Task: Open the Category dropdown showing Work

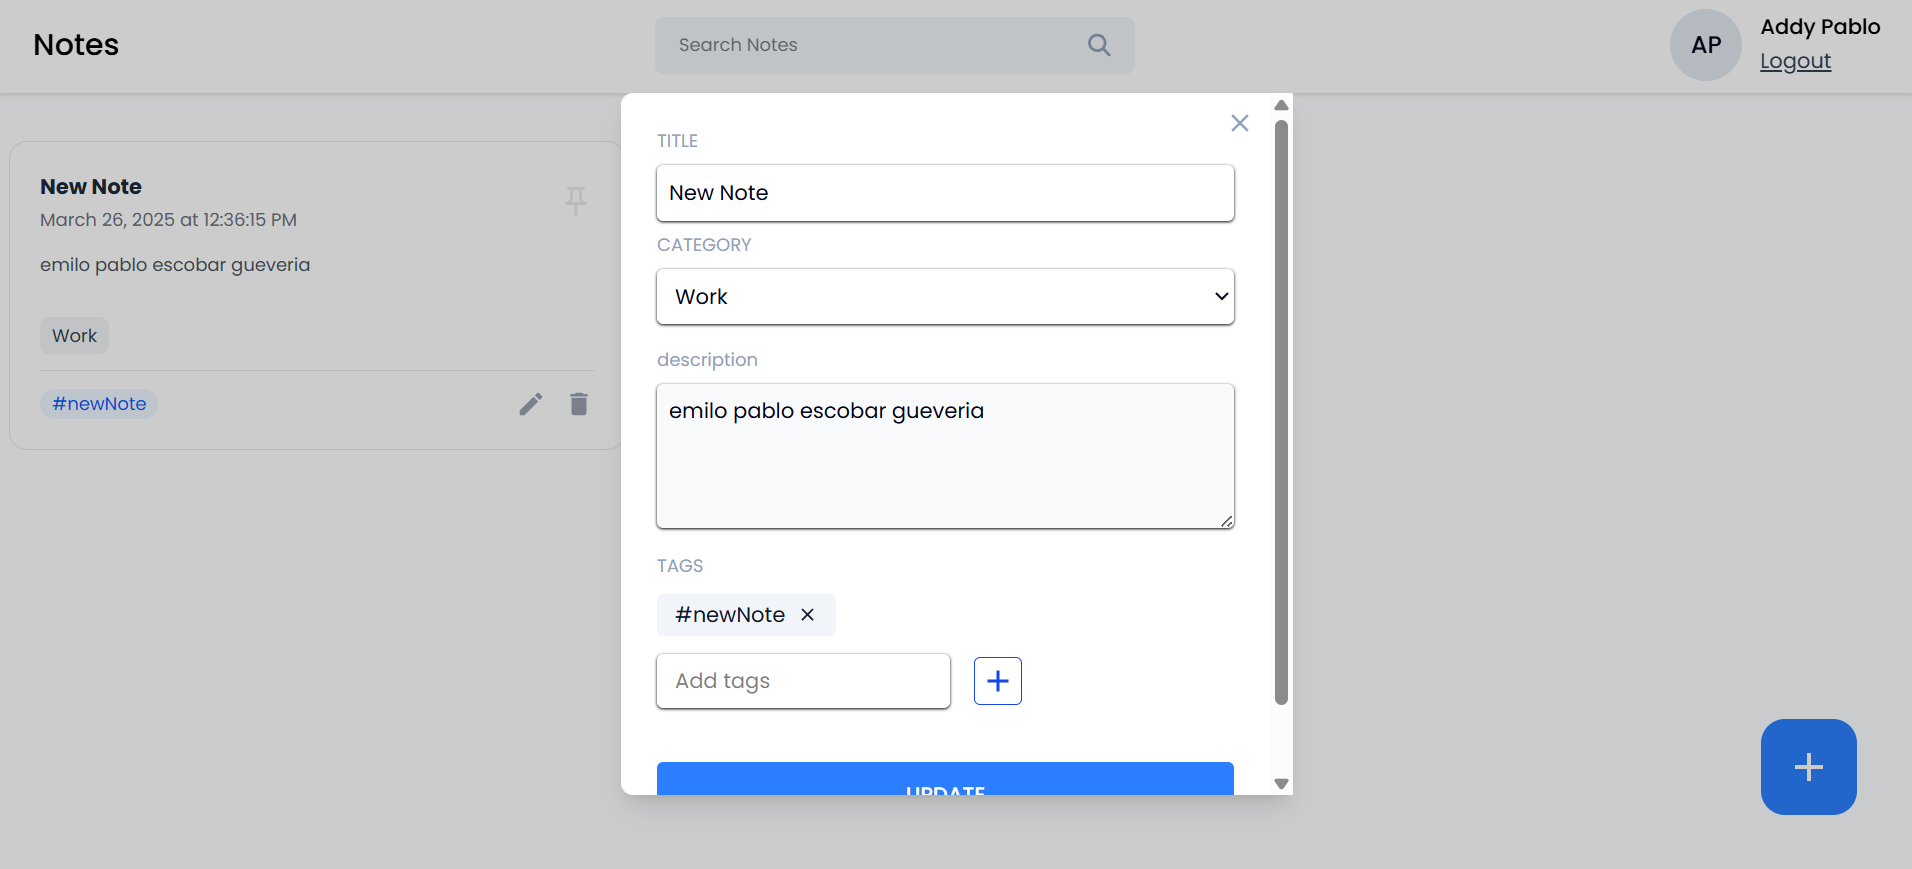Action: pyautogui.click(x=945, y=296)
